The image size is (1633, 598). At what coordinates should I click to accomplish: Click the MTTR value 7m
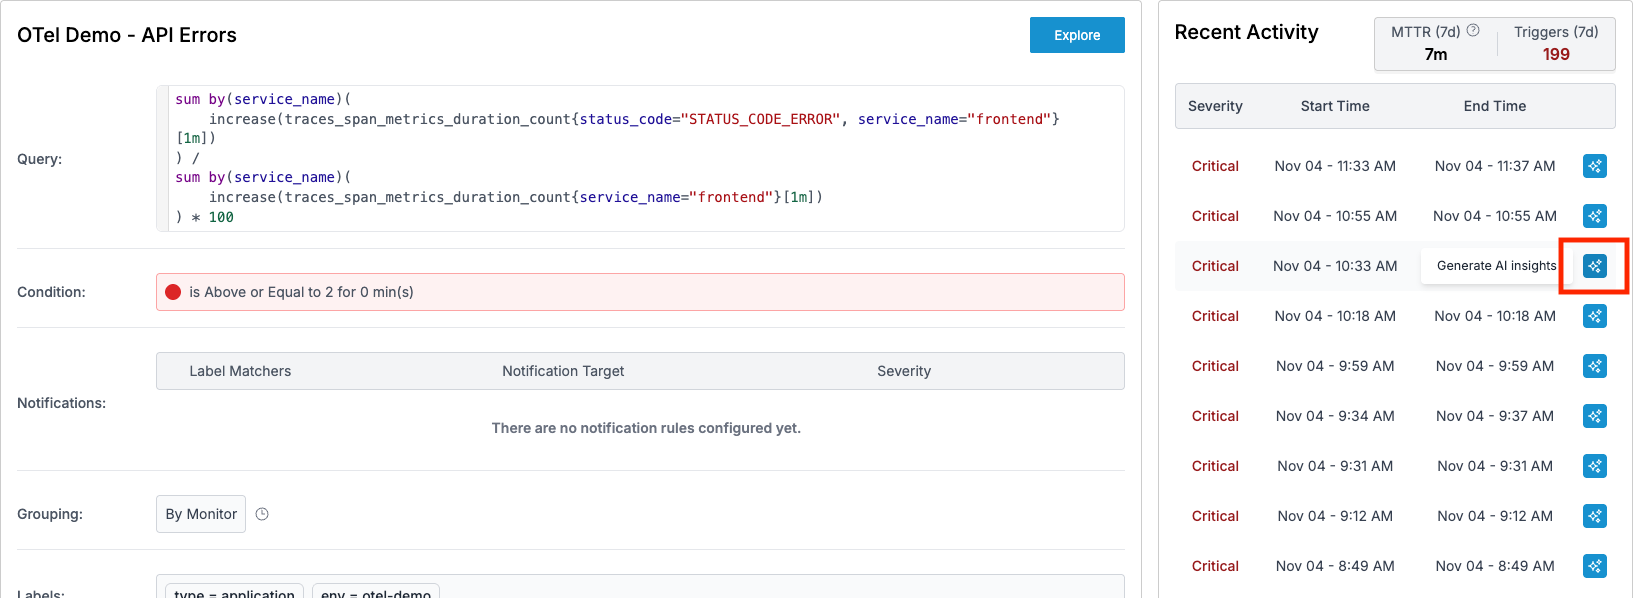(1436, 54)
